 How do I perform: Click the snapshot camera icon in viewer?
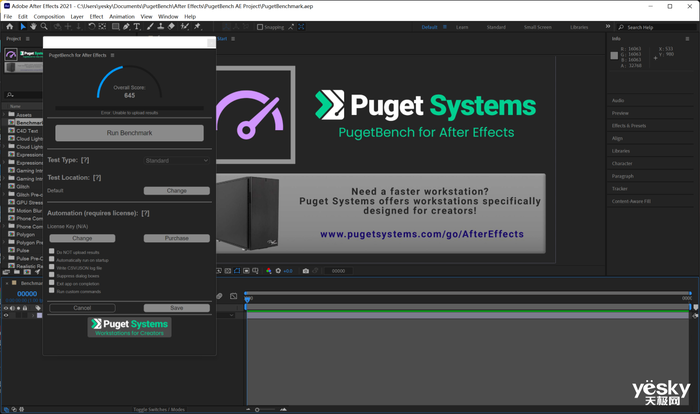pos(306,271)
